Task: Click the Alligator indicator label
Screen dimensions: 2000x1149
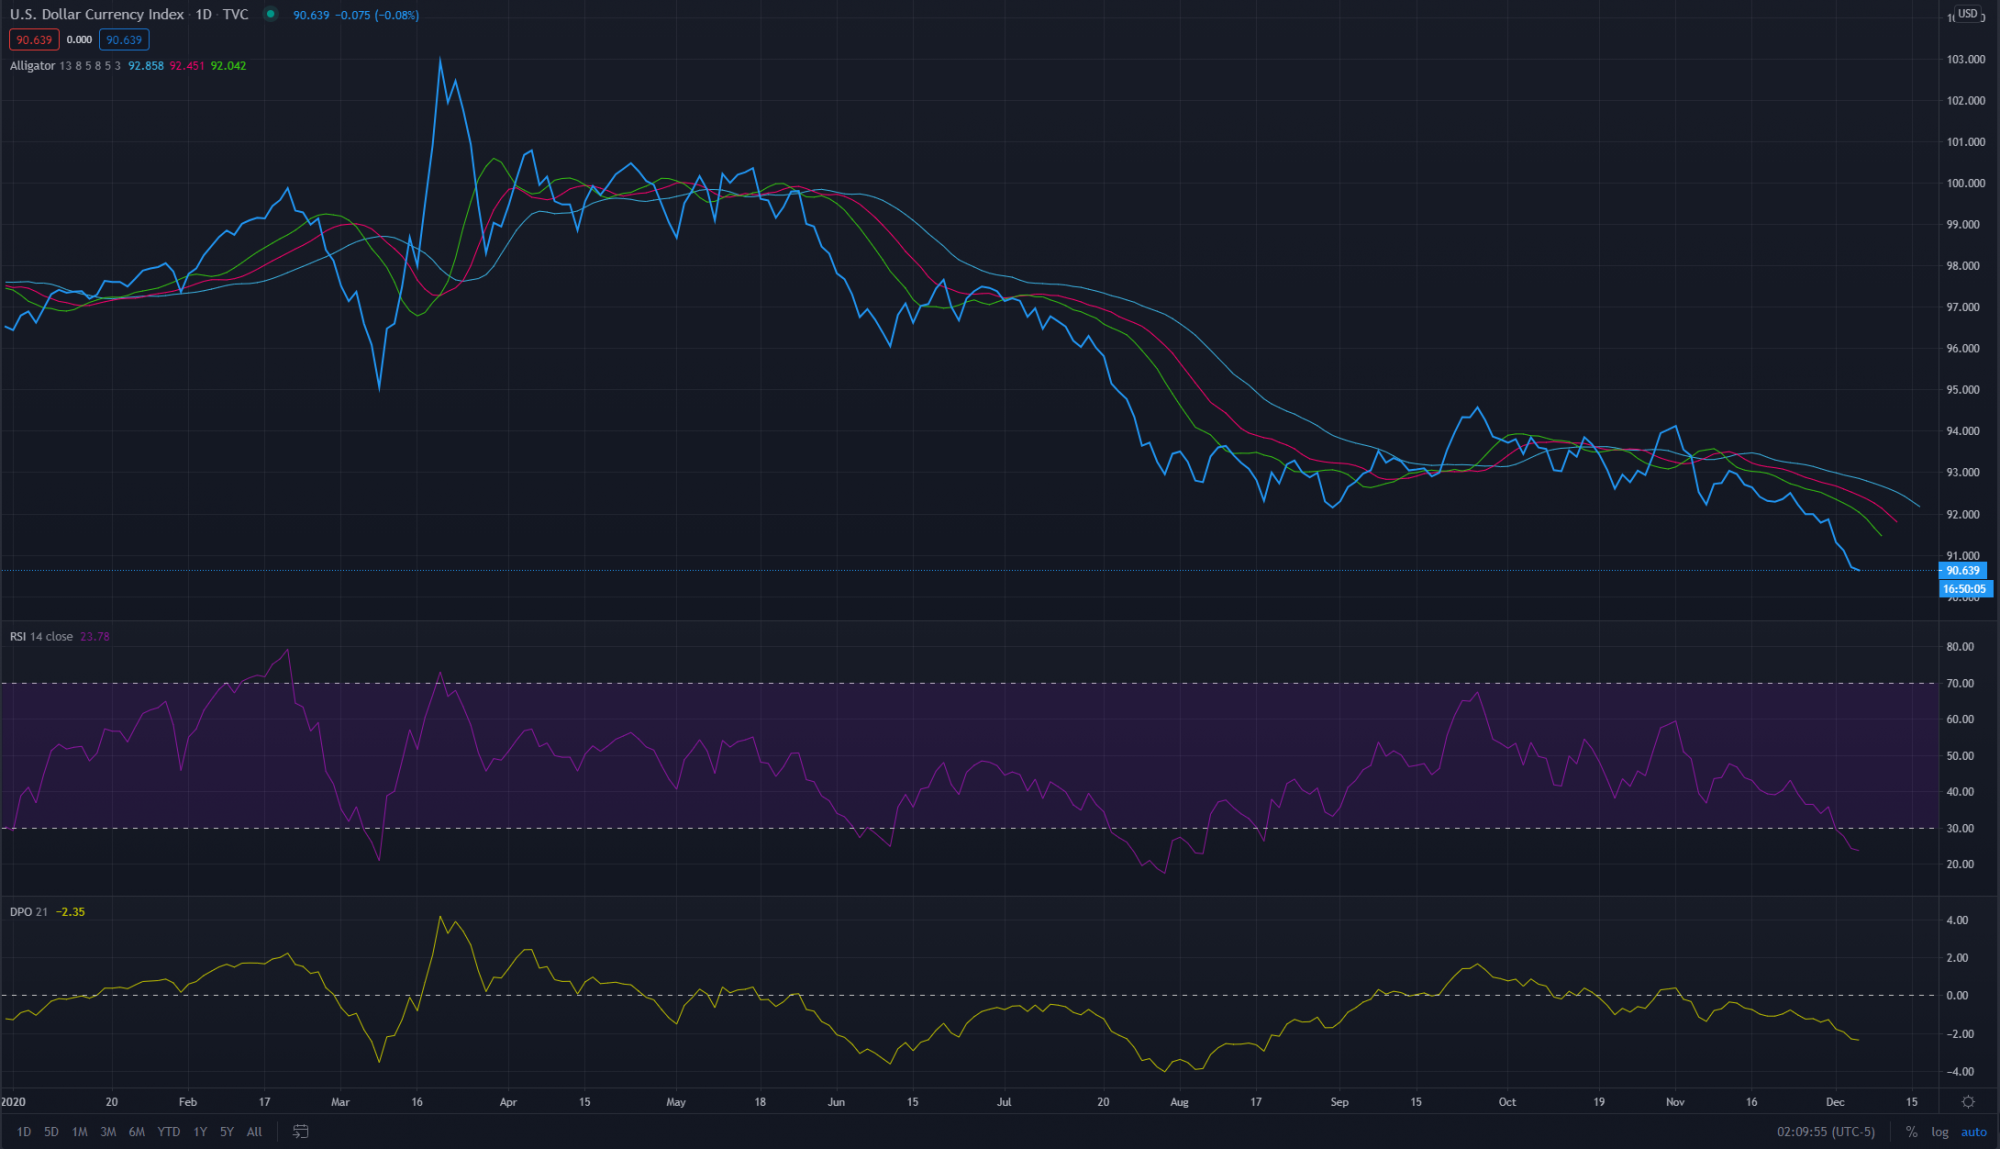Action: [x=32, y=66]
